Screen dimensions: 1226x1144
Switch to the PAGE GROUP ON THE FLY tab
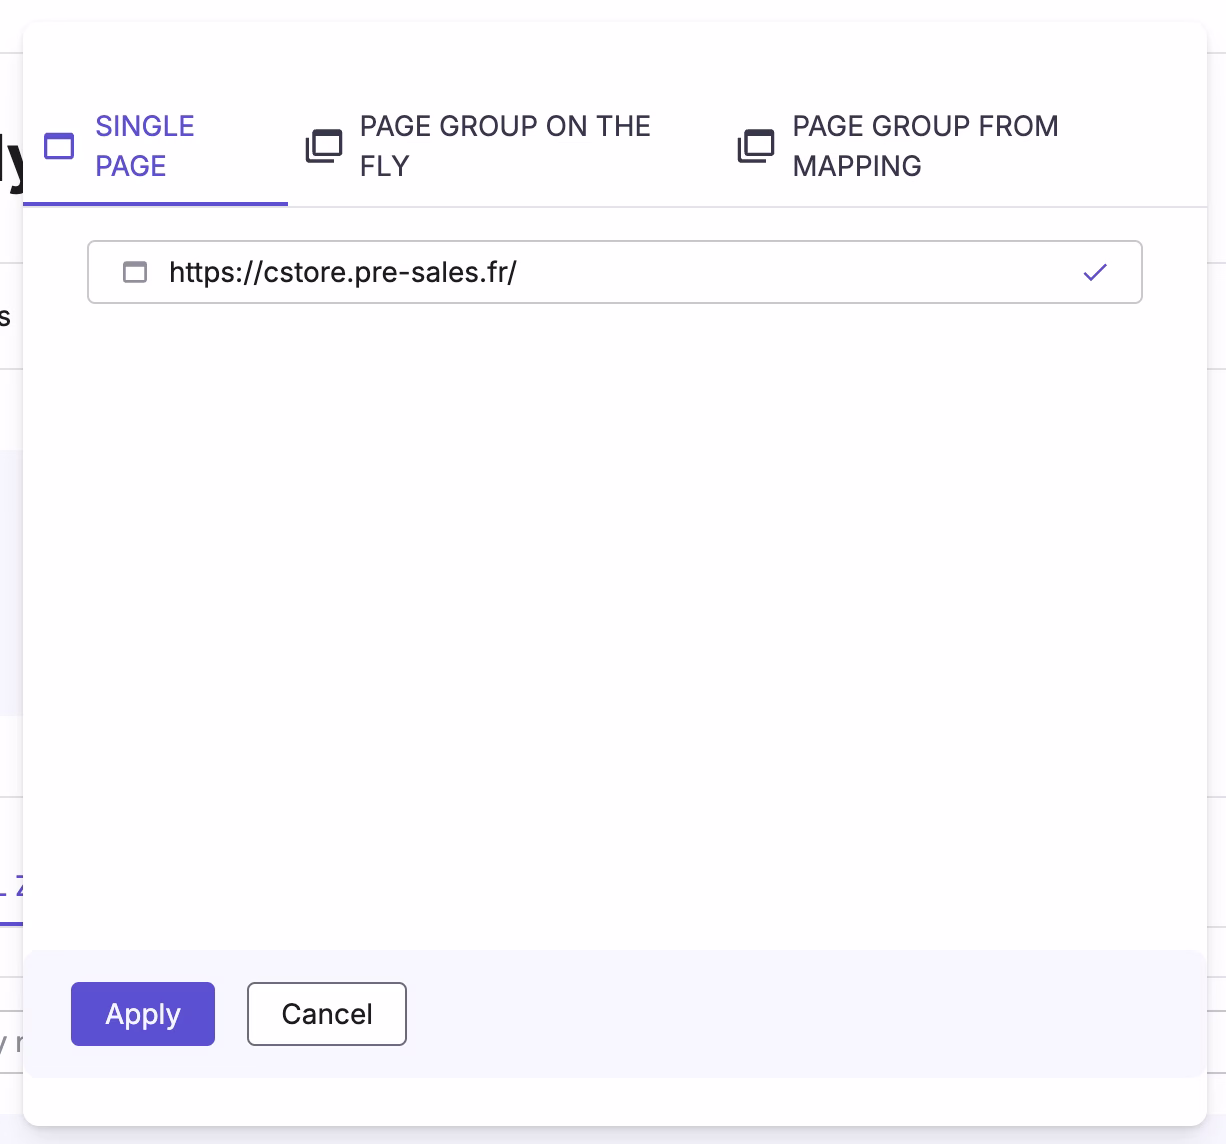point(505,146)
